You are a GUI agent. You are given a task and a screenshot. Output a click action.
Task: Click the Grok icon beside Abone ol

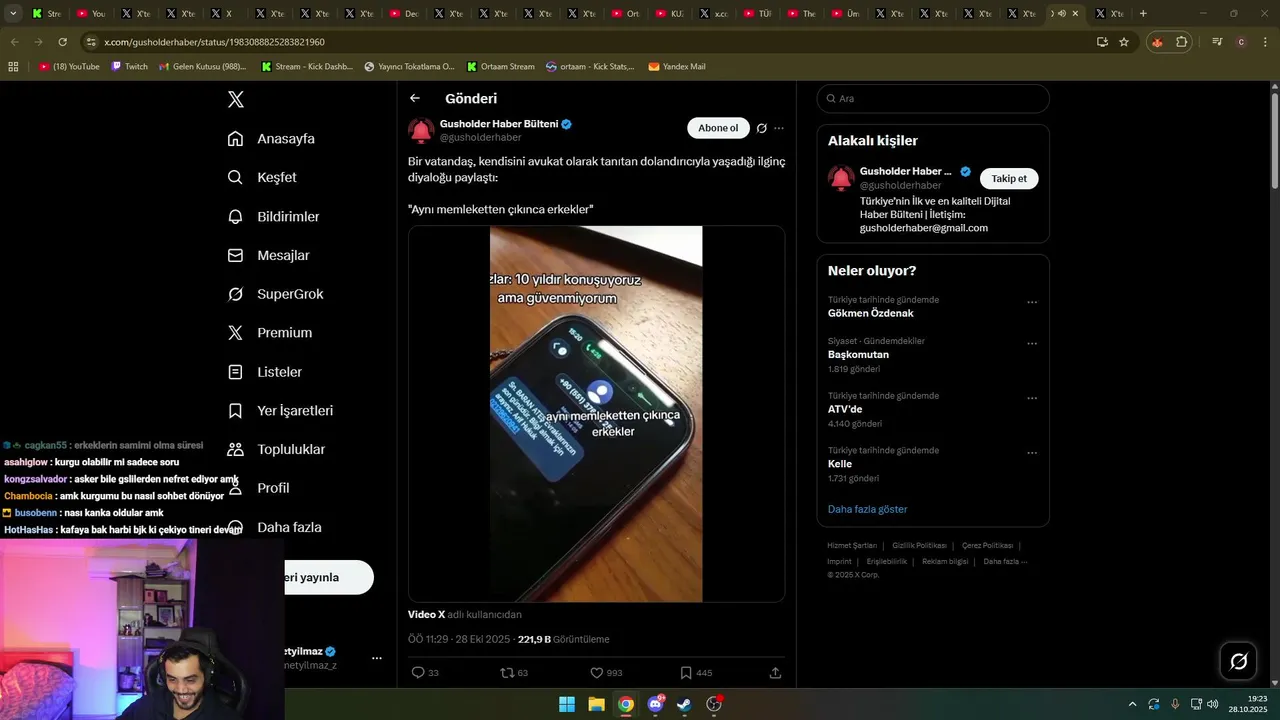click(x=762, y=128)
